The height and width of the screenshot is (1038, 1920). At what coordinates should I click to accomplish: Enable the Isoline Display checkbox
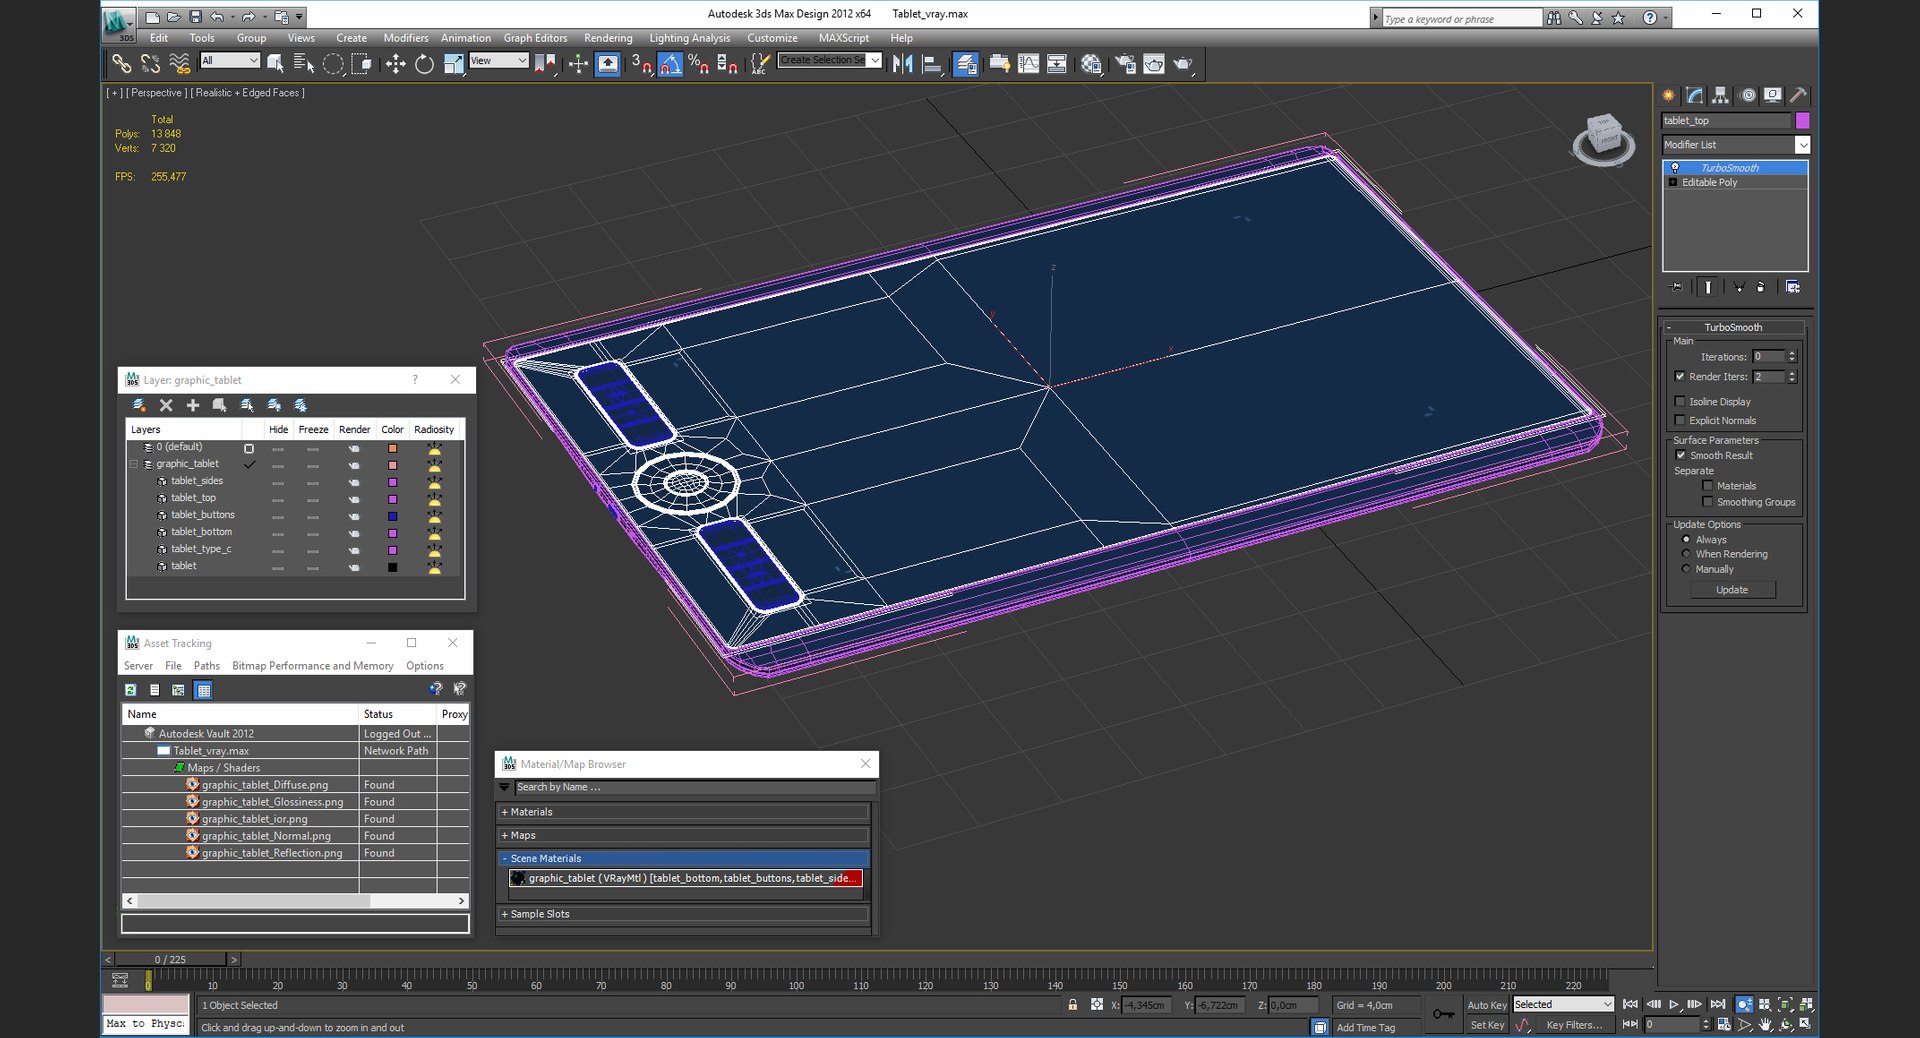[1681, 401]
